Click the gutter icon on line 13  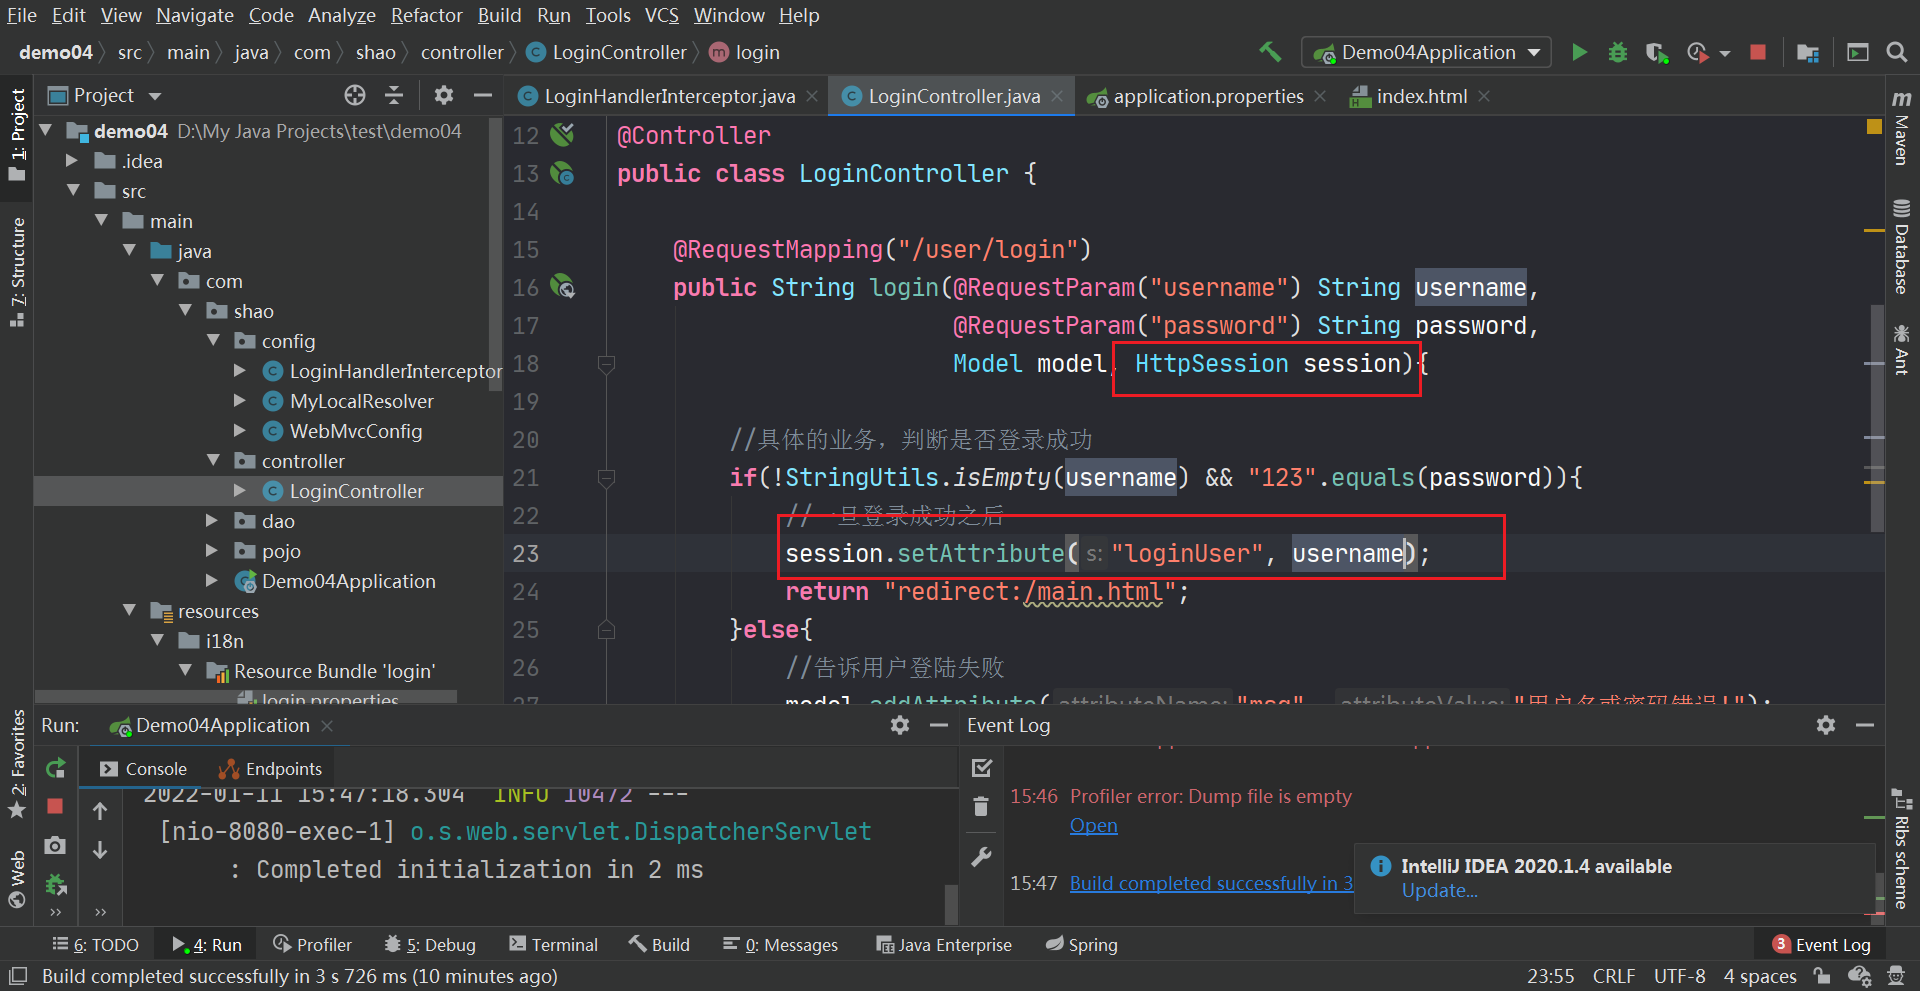[x=562, y=173]
